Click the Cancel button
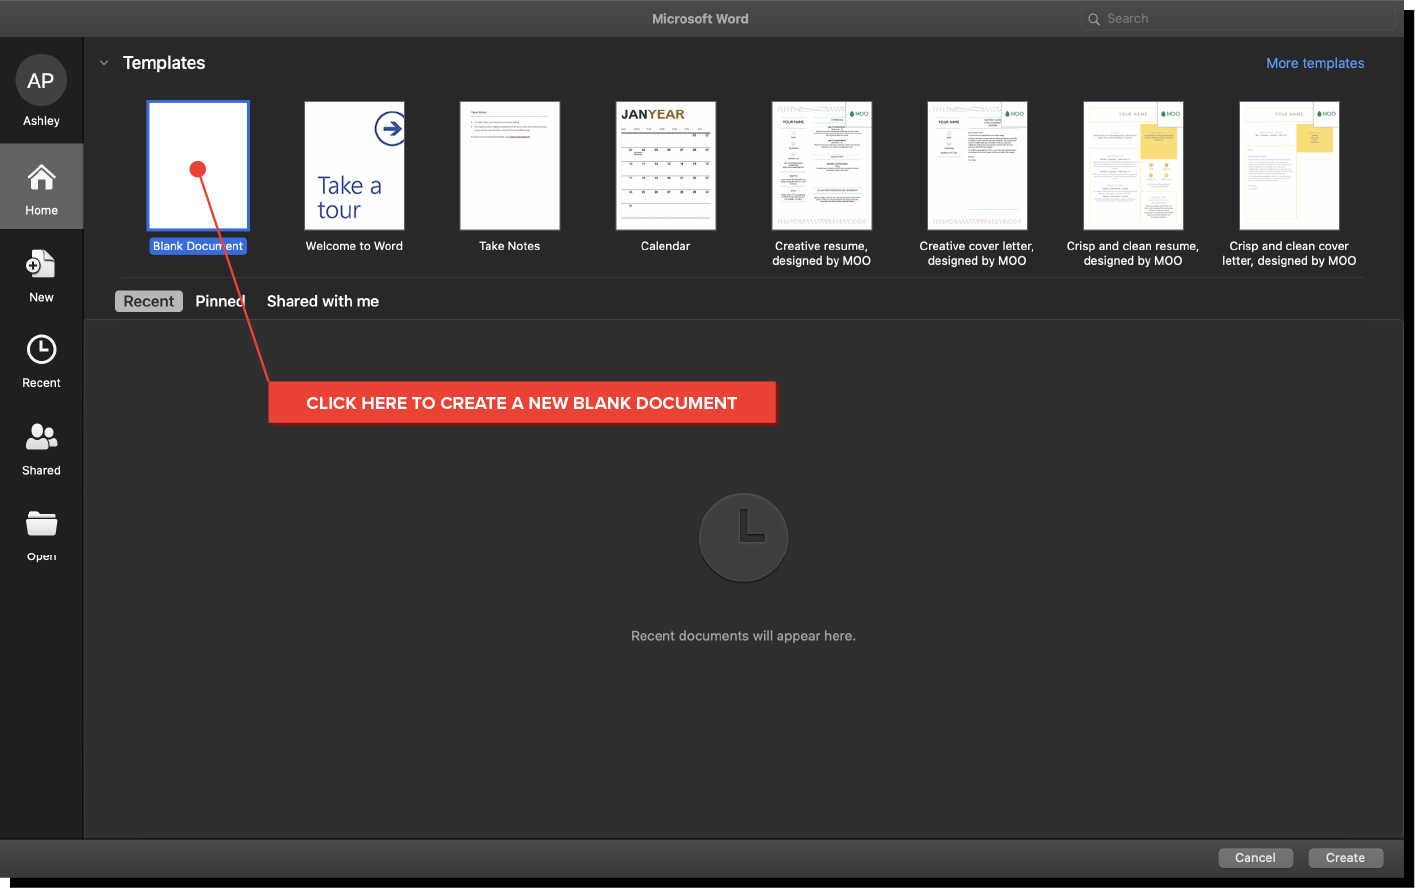1415x888 pixels. point(1255,858)
